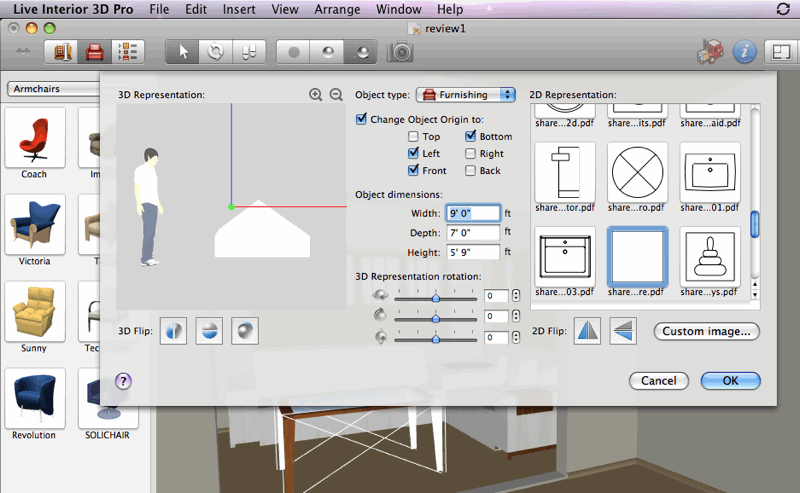Open the Arrange menu

(x=337, y=9)
